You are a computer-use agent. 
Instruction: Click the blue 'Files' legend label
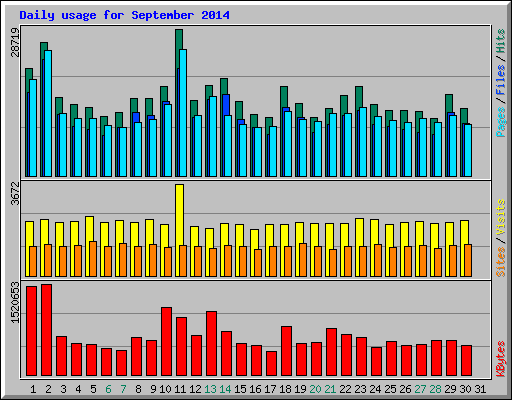(x=501, y=80)
